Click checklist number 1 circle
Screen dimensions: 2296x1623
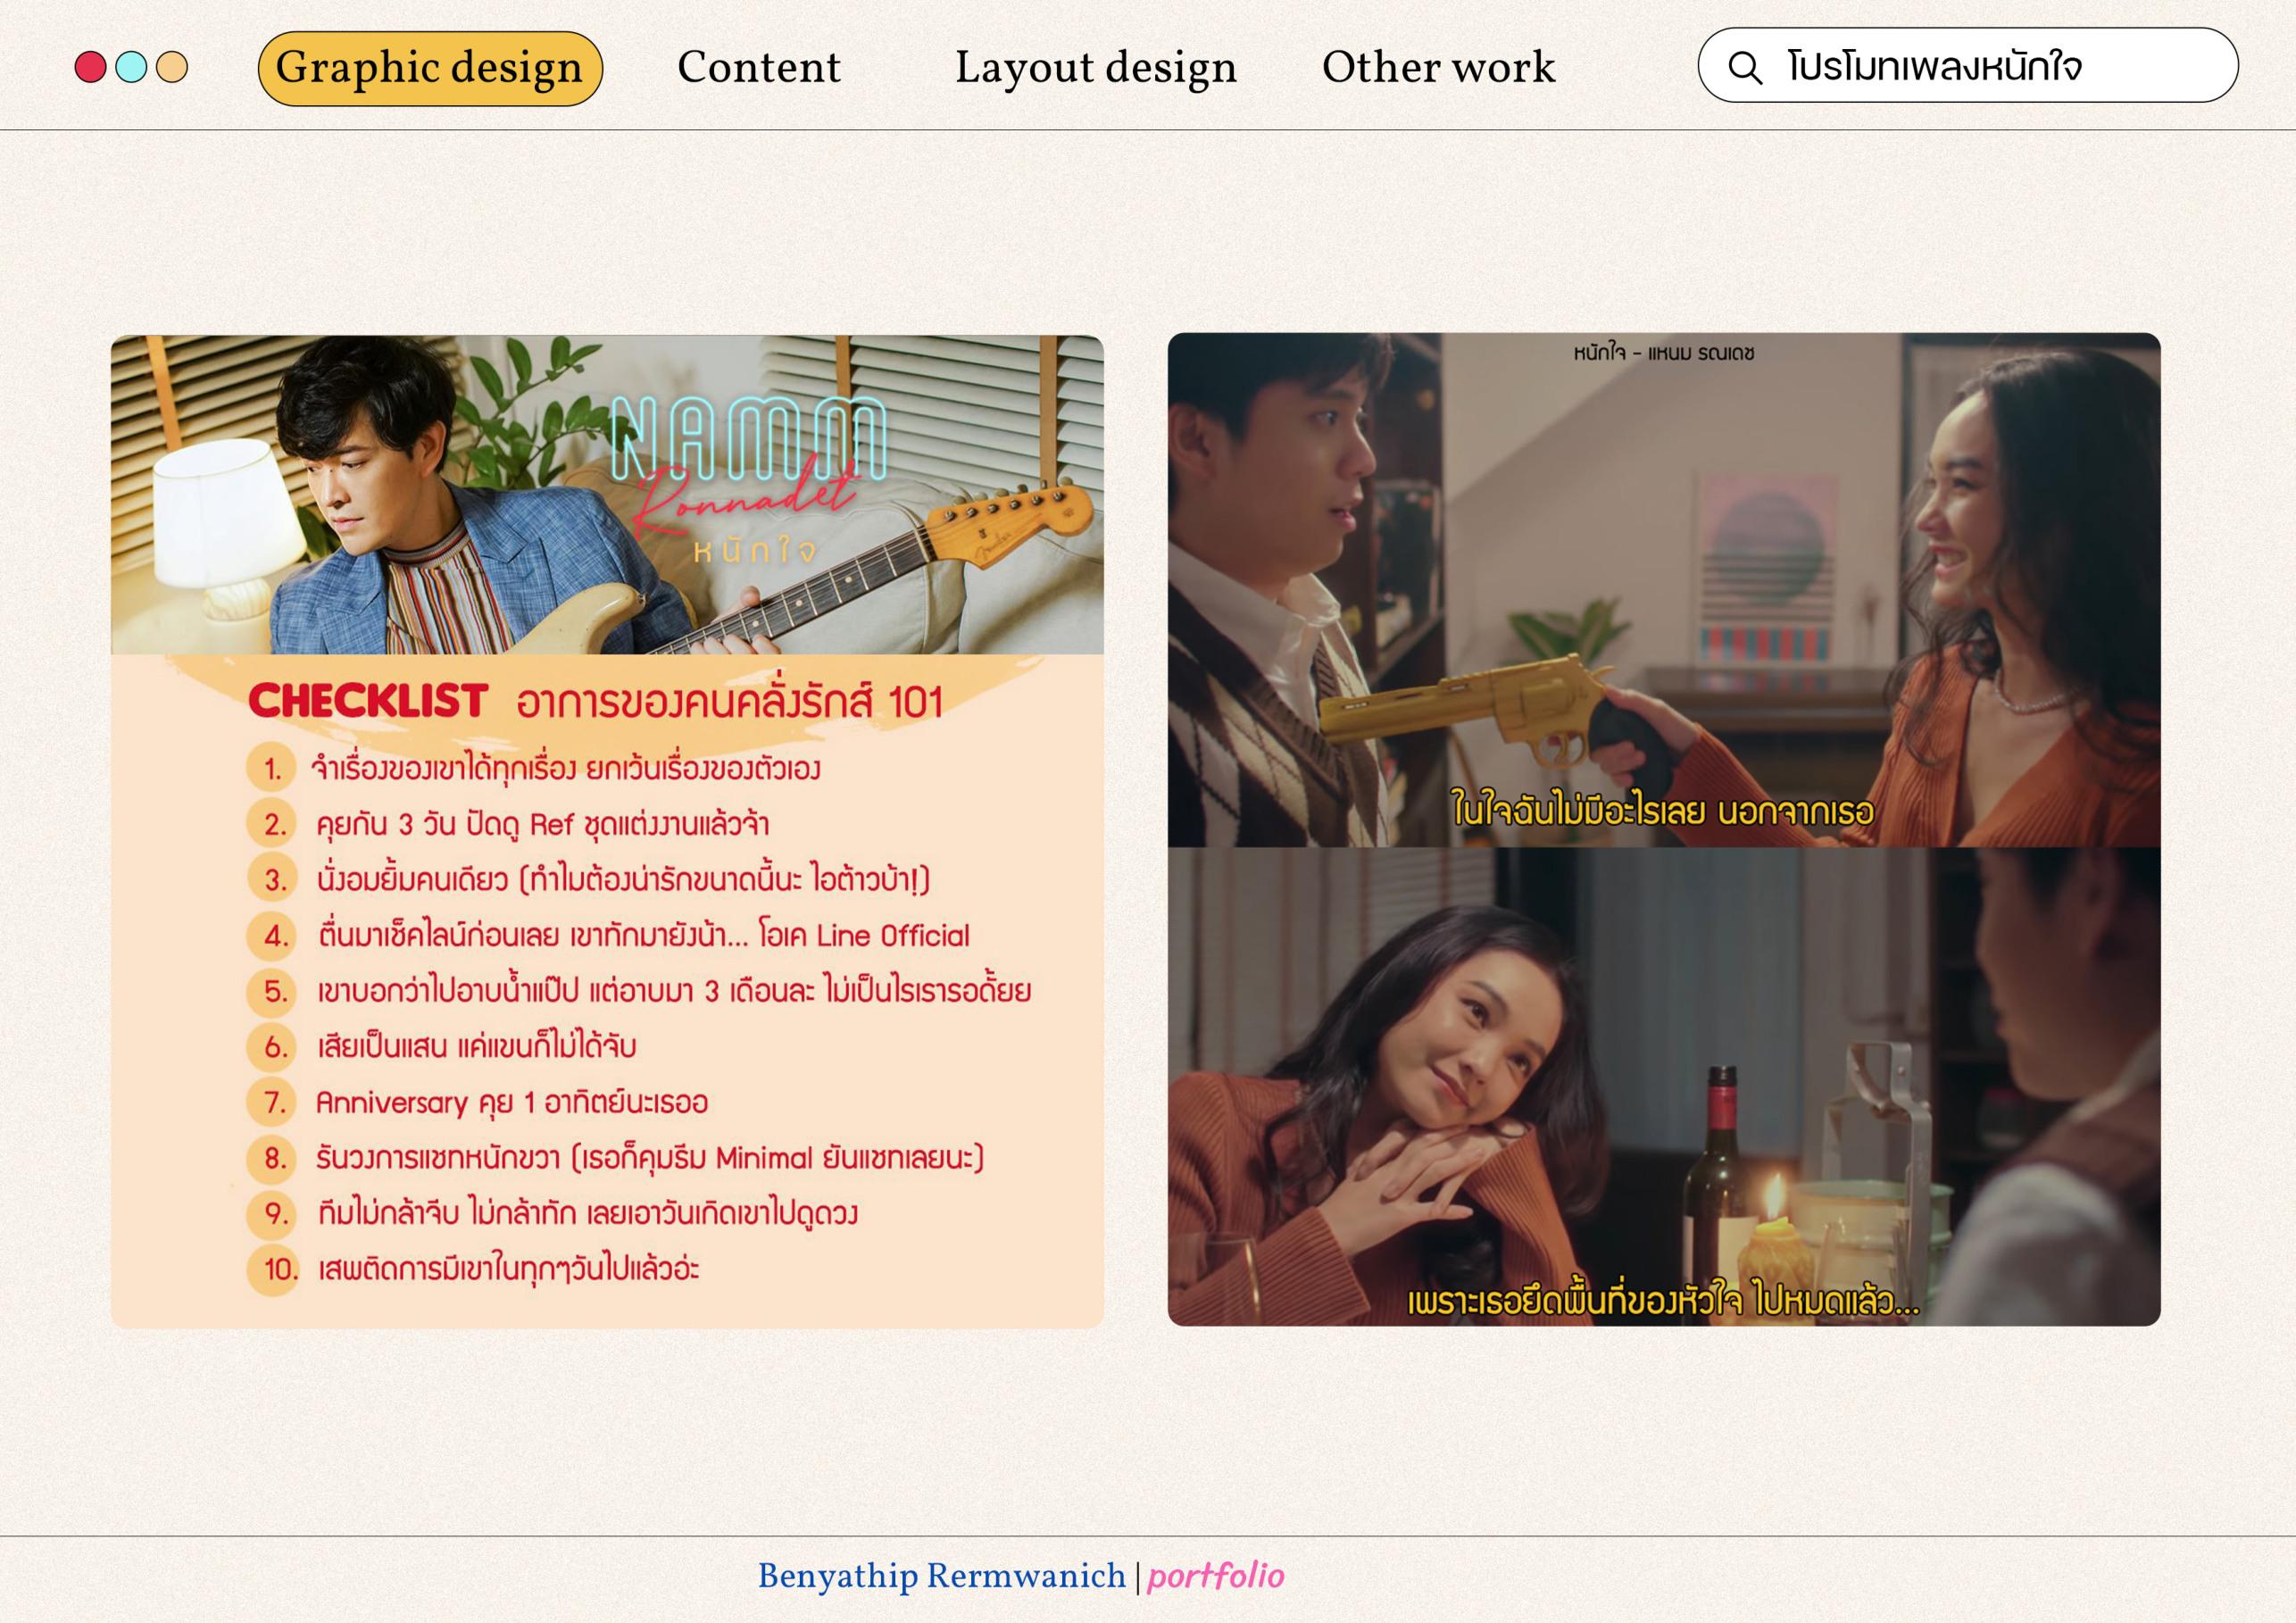[271, 768]
